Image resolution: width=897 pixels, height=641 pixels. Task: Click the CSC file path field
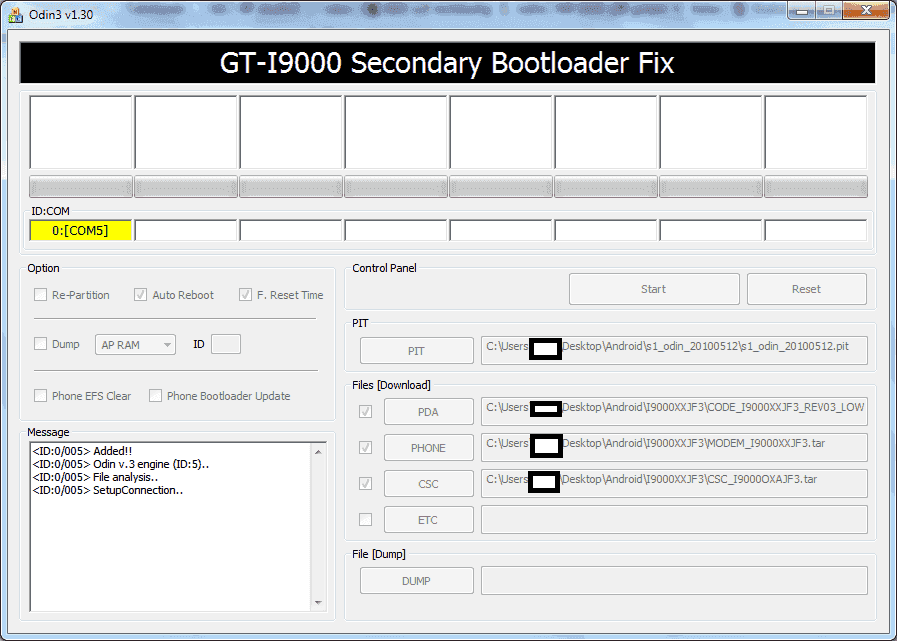coord(674,484)
